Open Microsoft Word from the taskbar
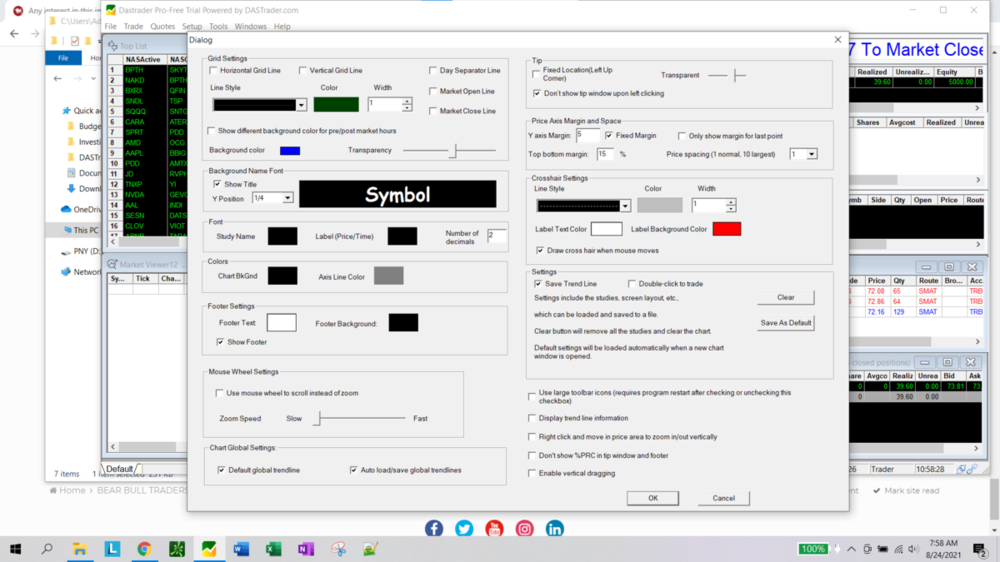Image resolution: width=1000 pixels, height=562 pixels. [x=242, y=549]
